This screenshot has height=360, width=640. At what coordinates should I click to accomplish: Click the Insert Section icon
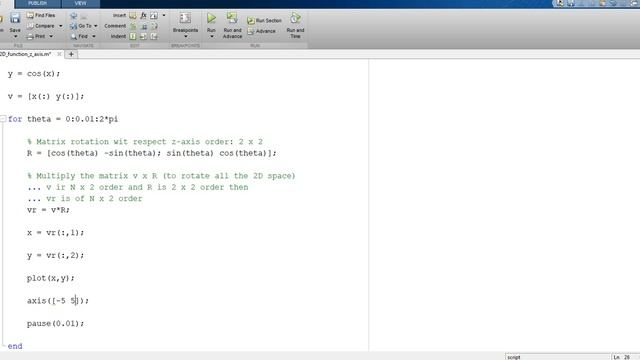[133, 16]
